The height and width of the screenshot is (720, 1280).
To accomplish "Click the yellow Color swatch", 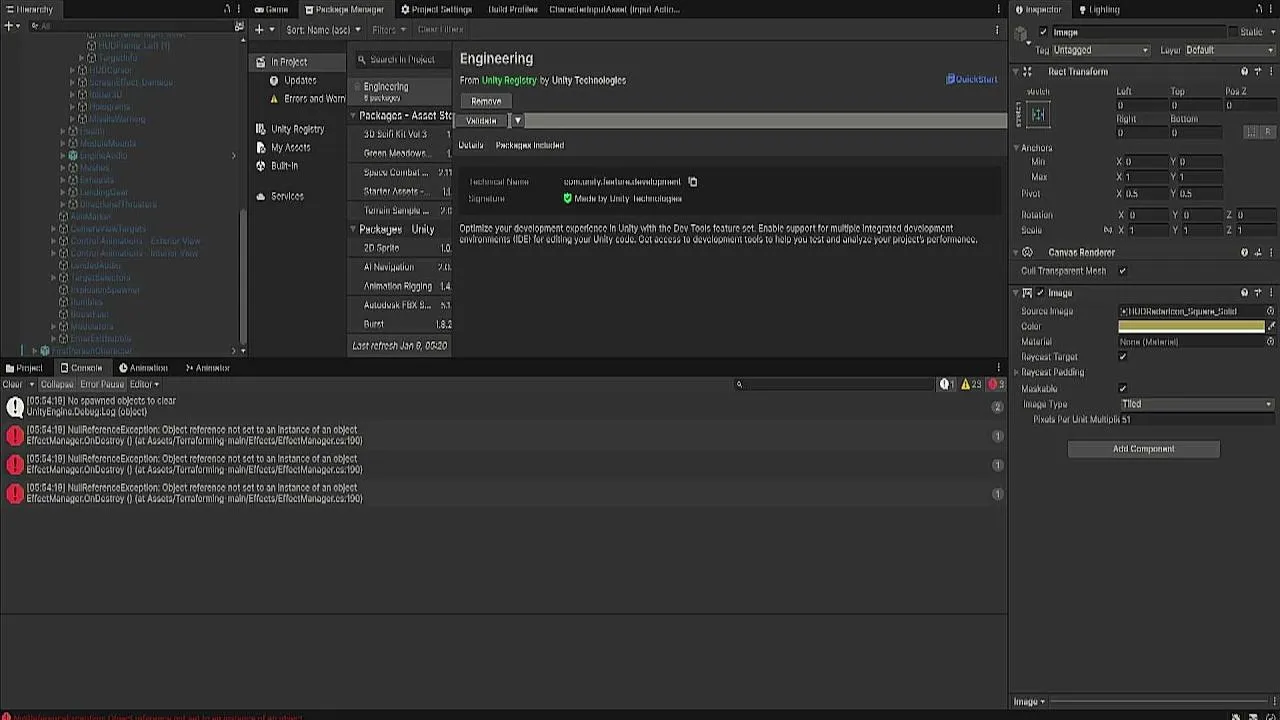I will tap(1191, 326).
